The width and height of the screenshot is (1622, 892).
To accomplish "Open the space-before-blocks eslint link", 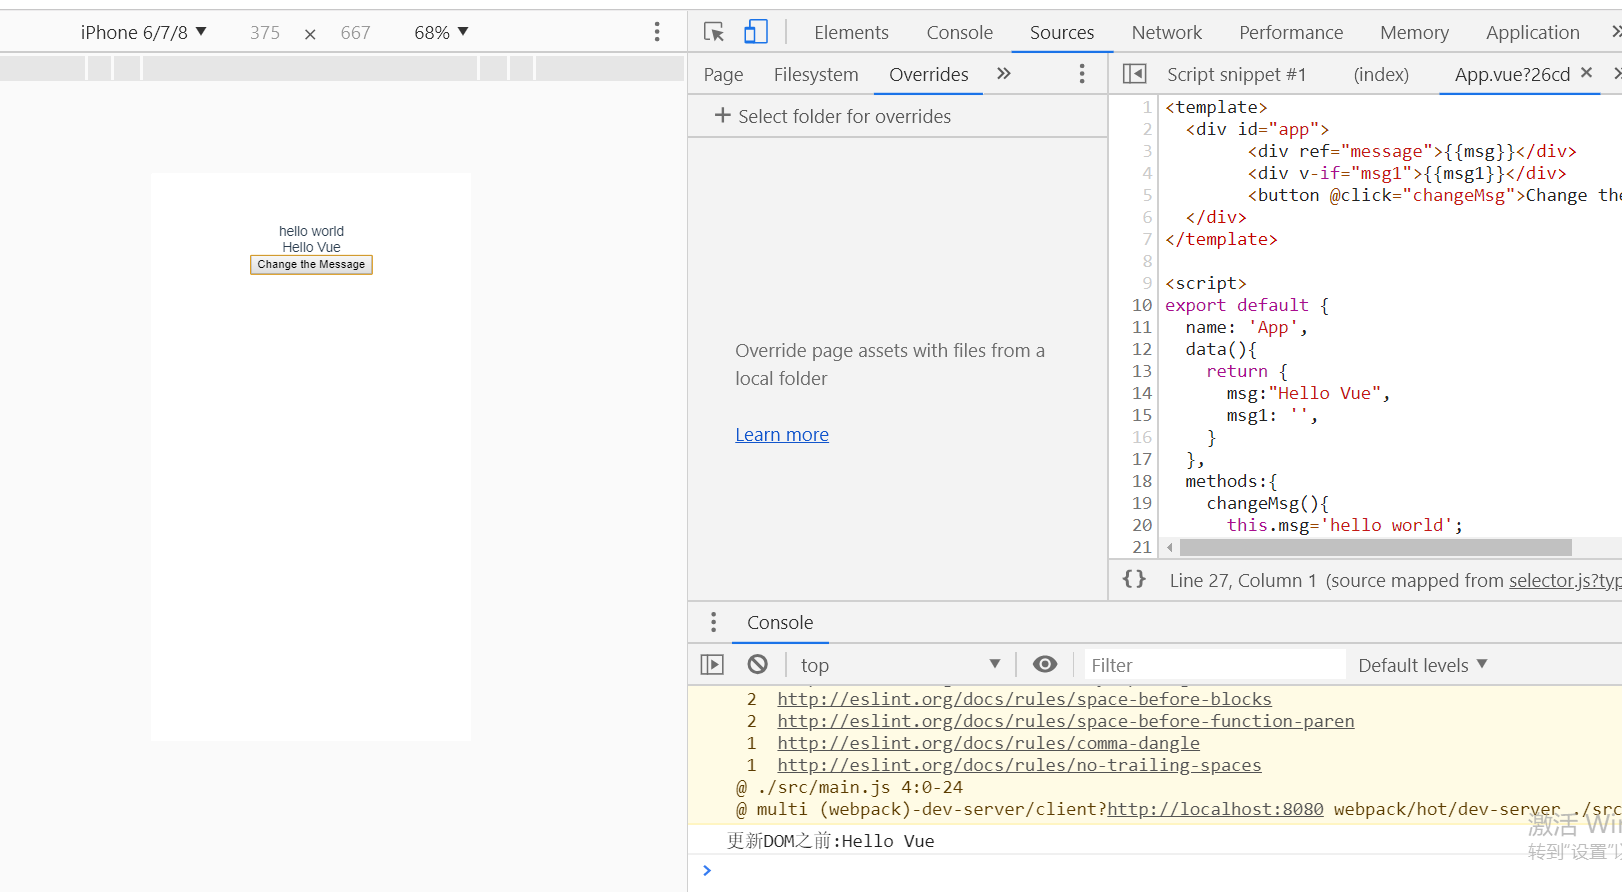I will 1024,699.
